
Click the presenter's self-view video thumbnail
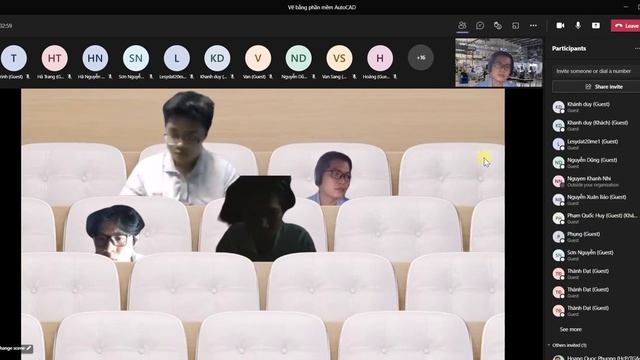tap(499, 62)
